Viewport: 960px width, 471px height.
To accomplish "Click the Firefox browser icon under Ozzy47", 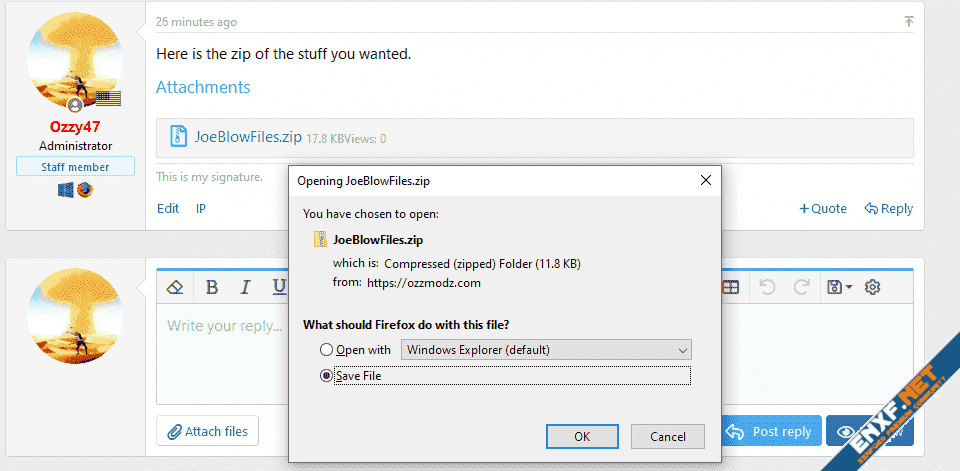I will pos(85,190).
